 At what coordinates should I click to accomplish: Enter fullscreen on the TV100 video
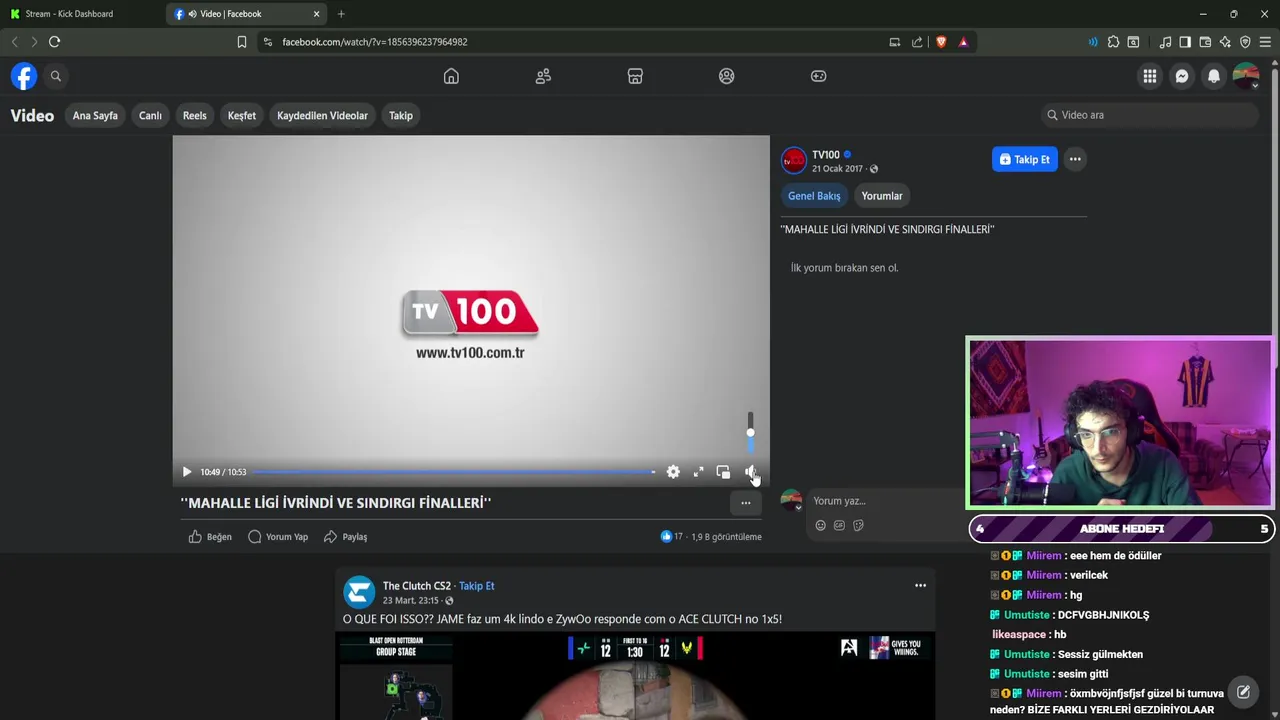pyautogui.click(x=698, y=472)
